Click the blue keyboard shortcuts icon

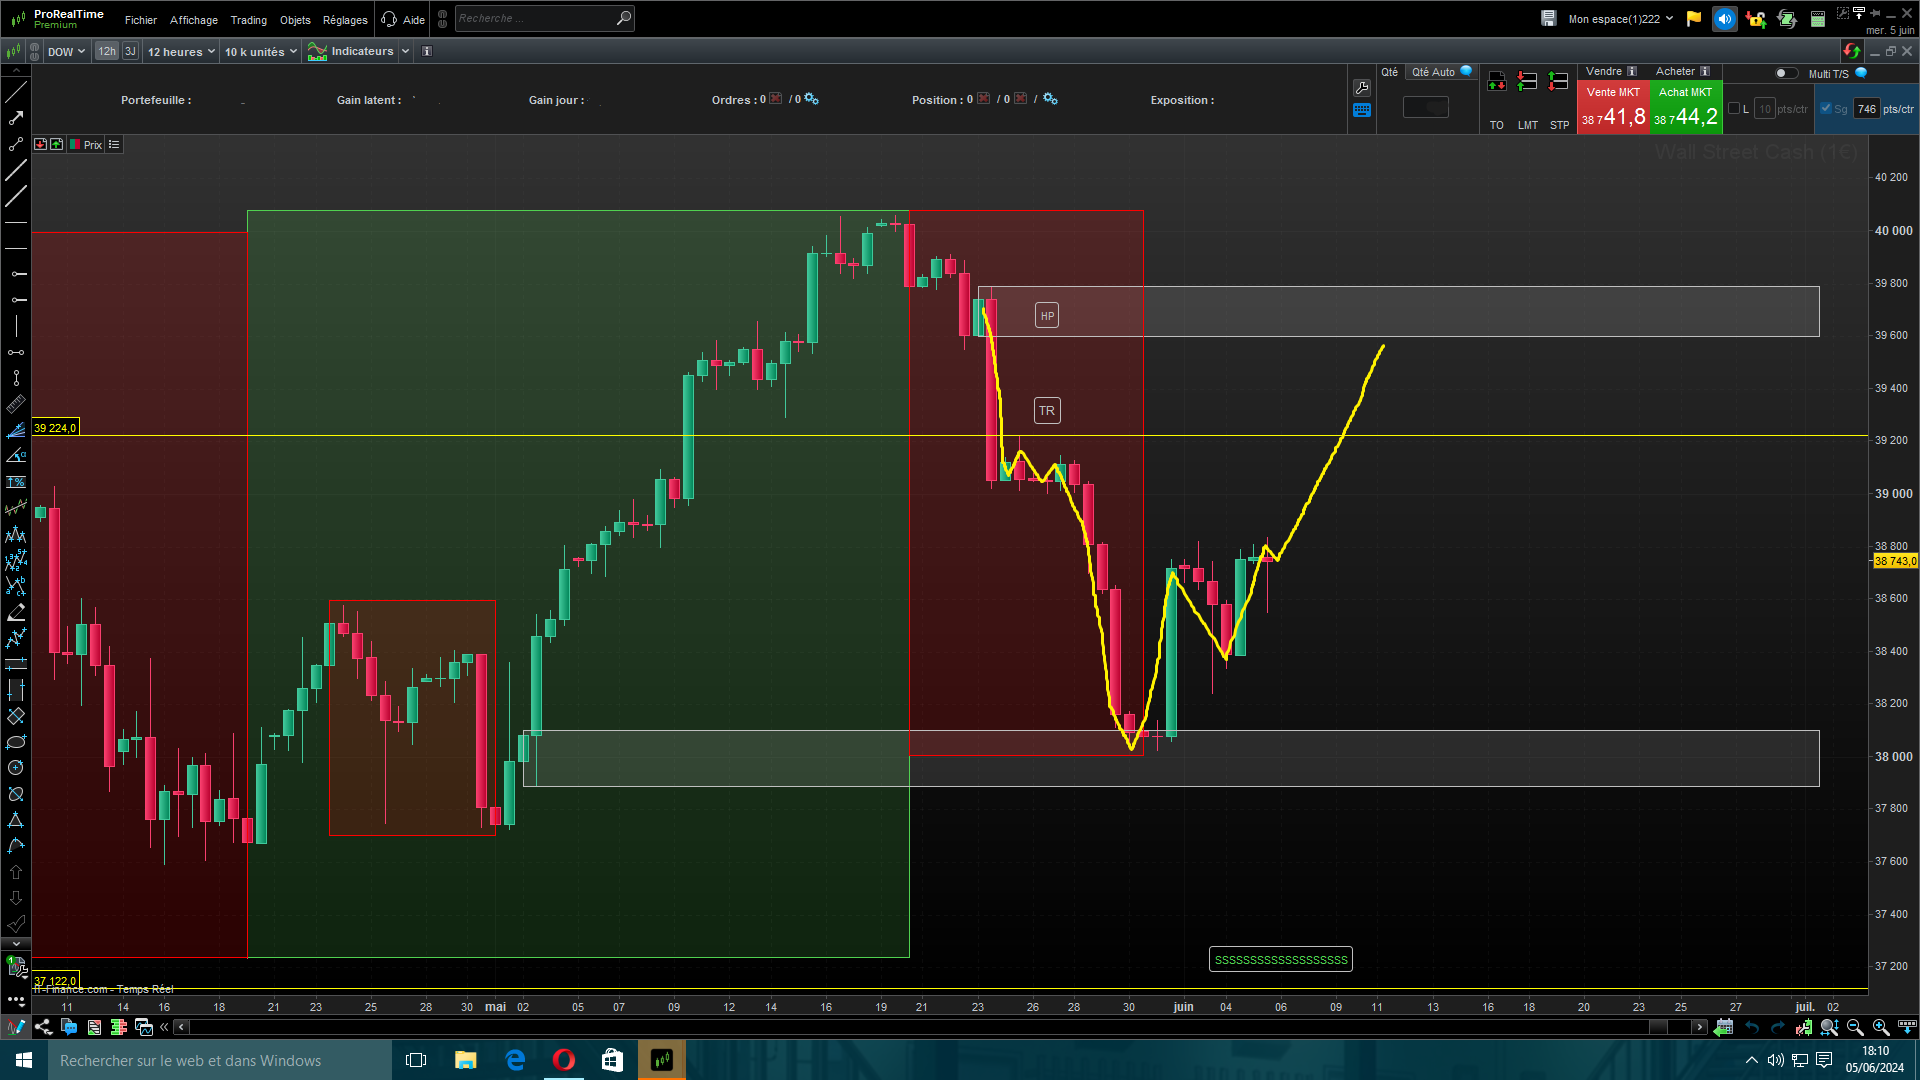[1362, 110]
